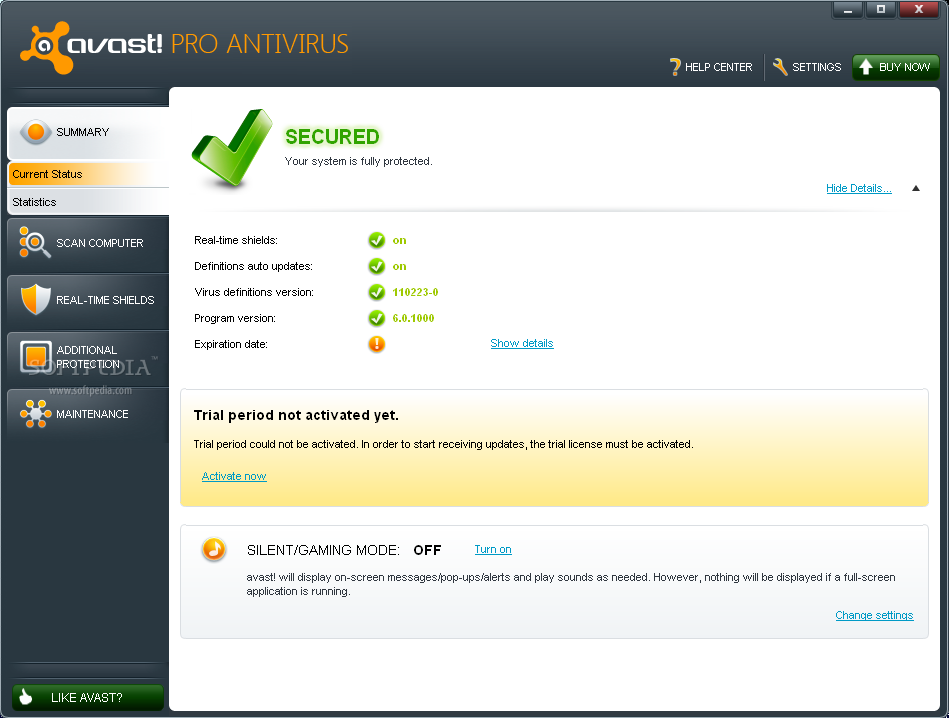Click Hide Details to collapse the panel
This screenshot has width=949, height=718.
click(x=858, y=188)
